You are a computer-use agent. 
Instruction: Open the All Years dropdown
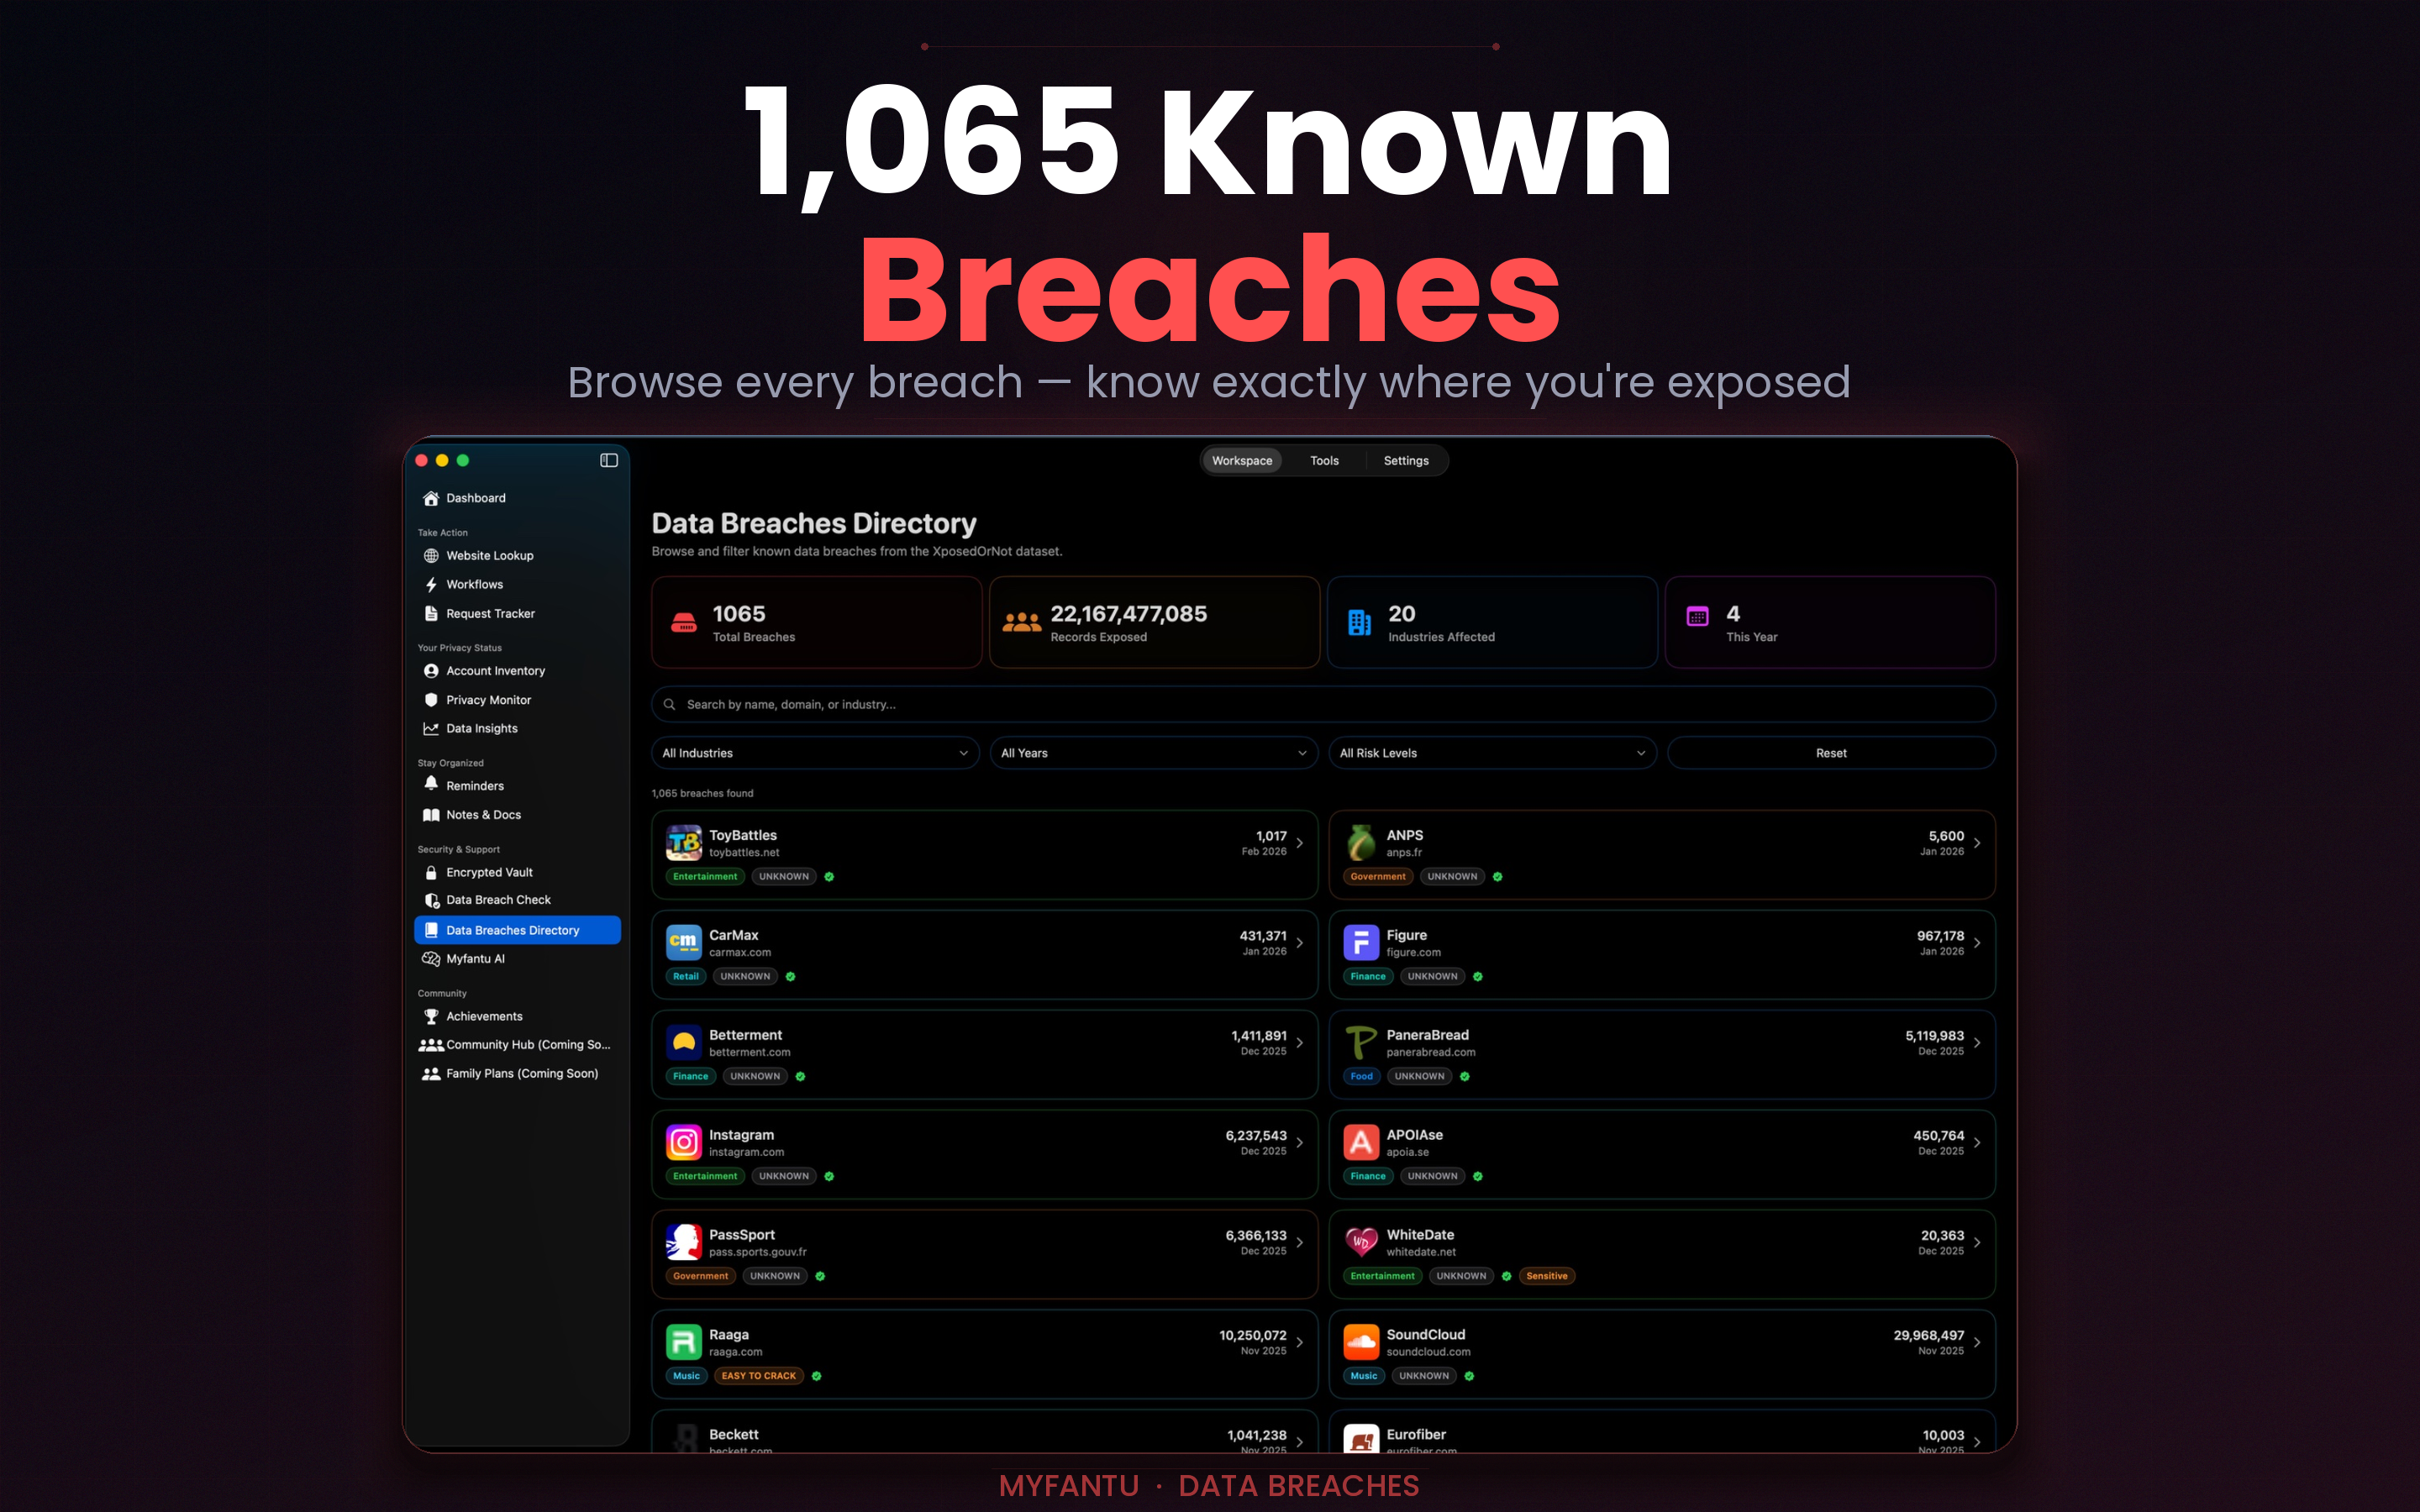[1154, 753]
